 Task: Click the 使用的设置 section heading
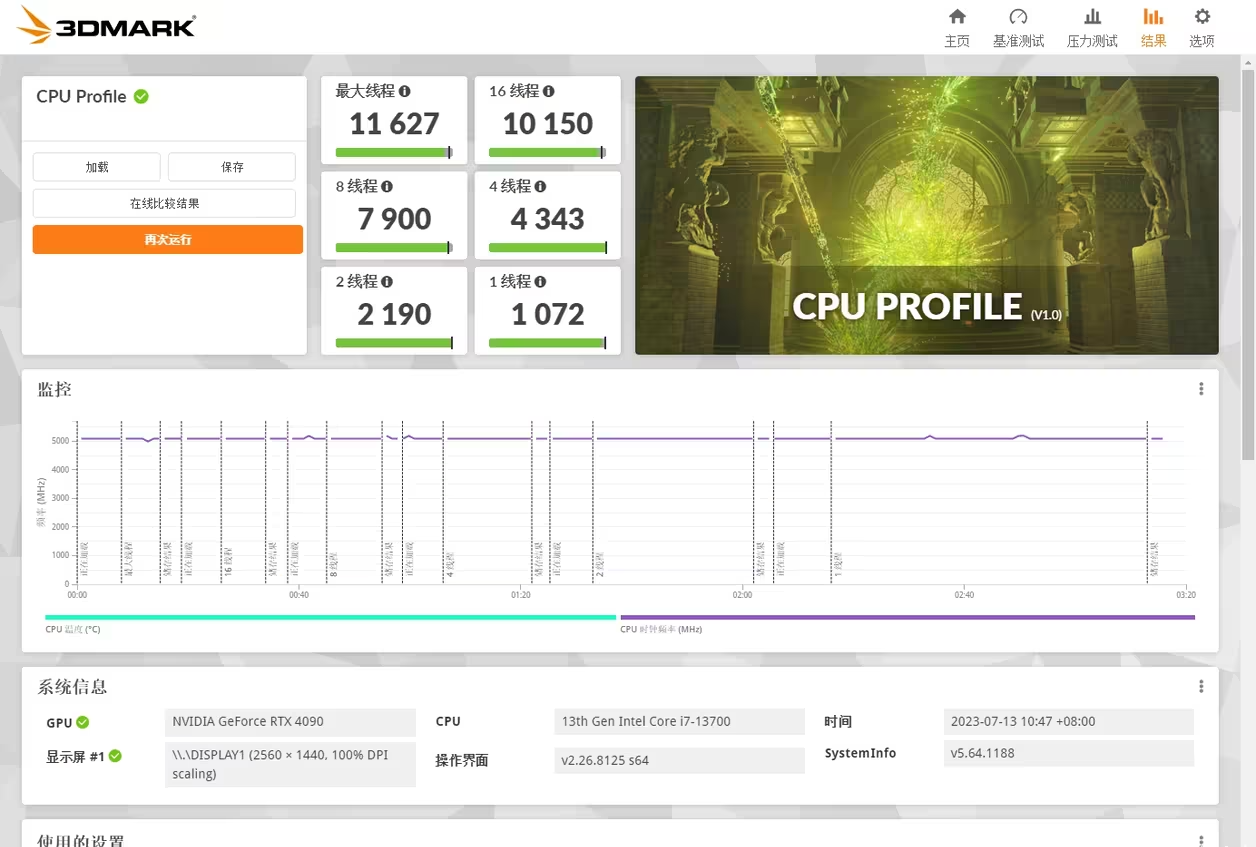80,840
